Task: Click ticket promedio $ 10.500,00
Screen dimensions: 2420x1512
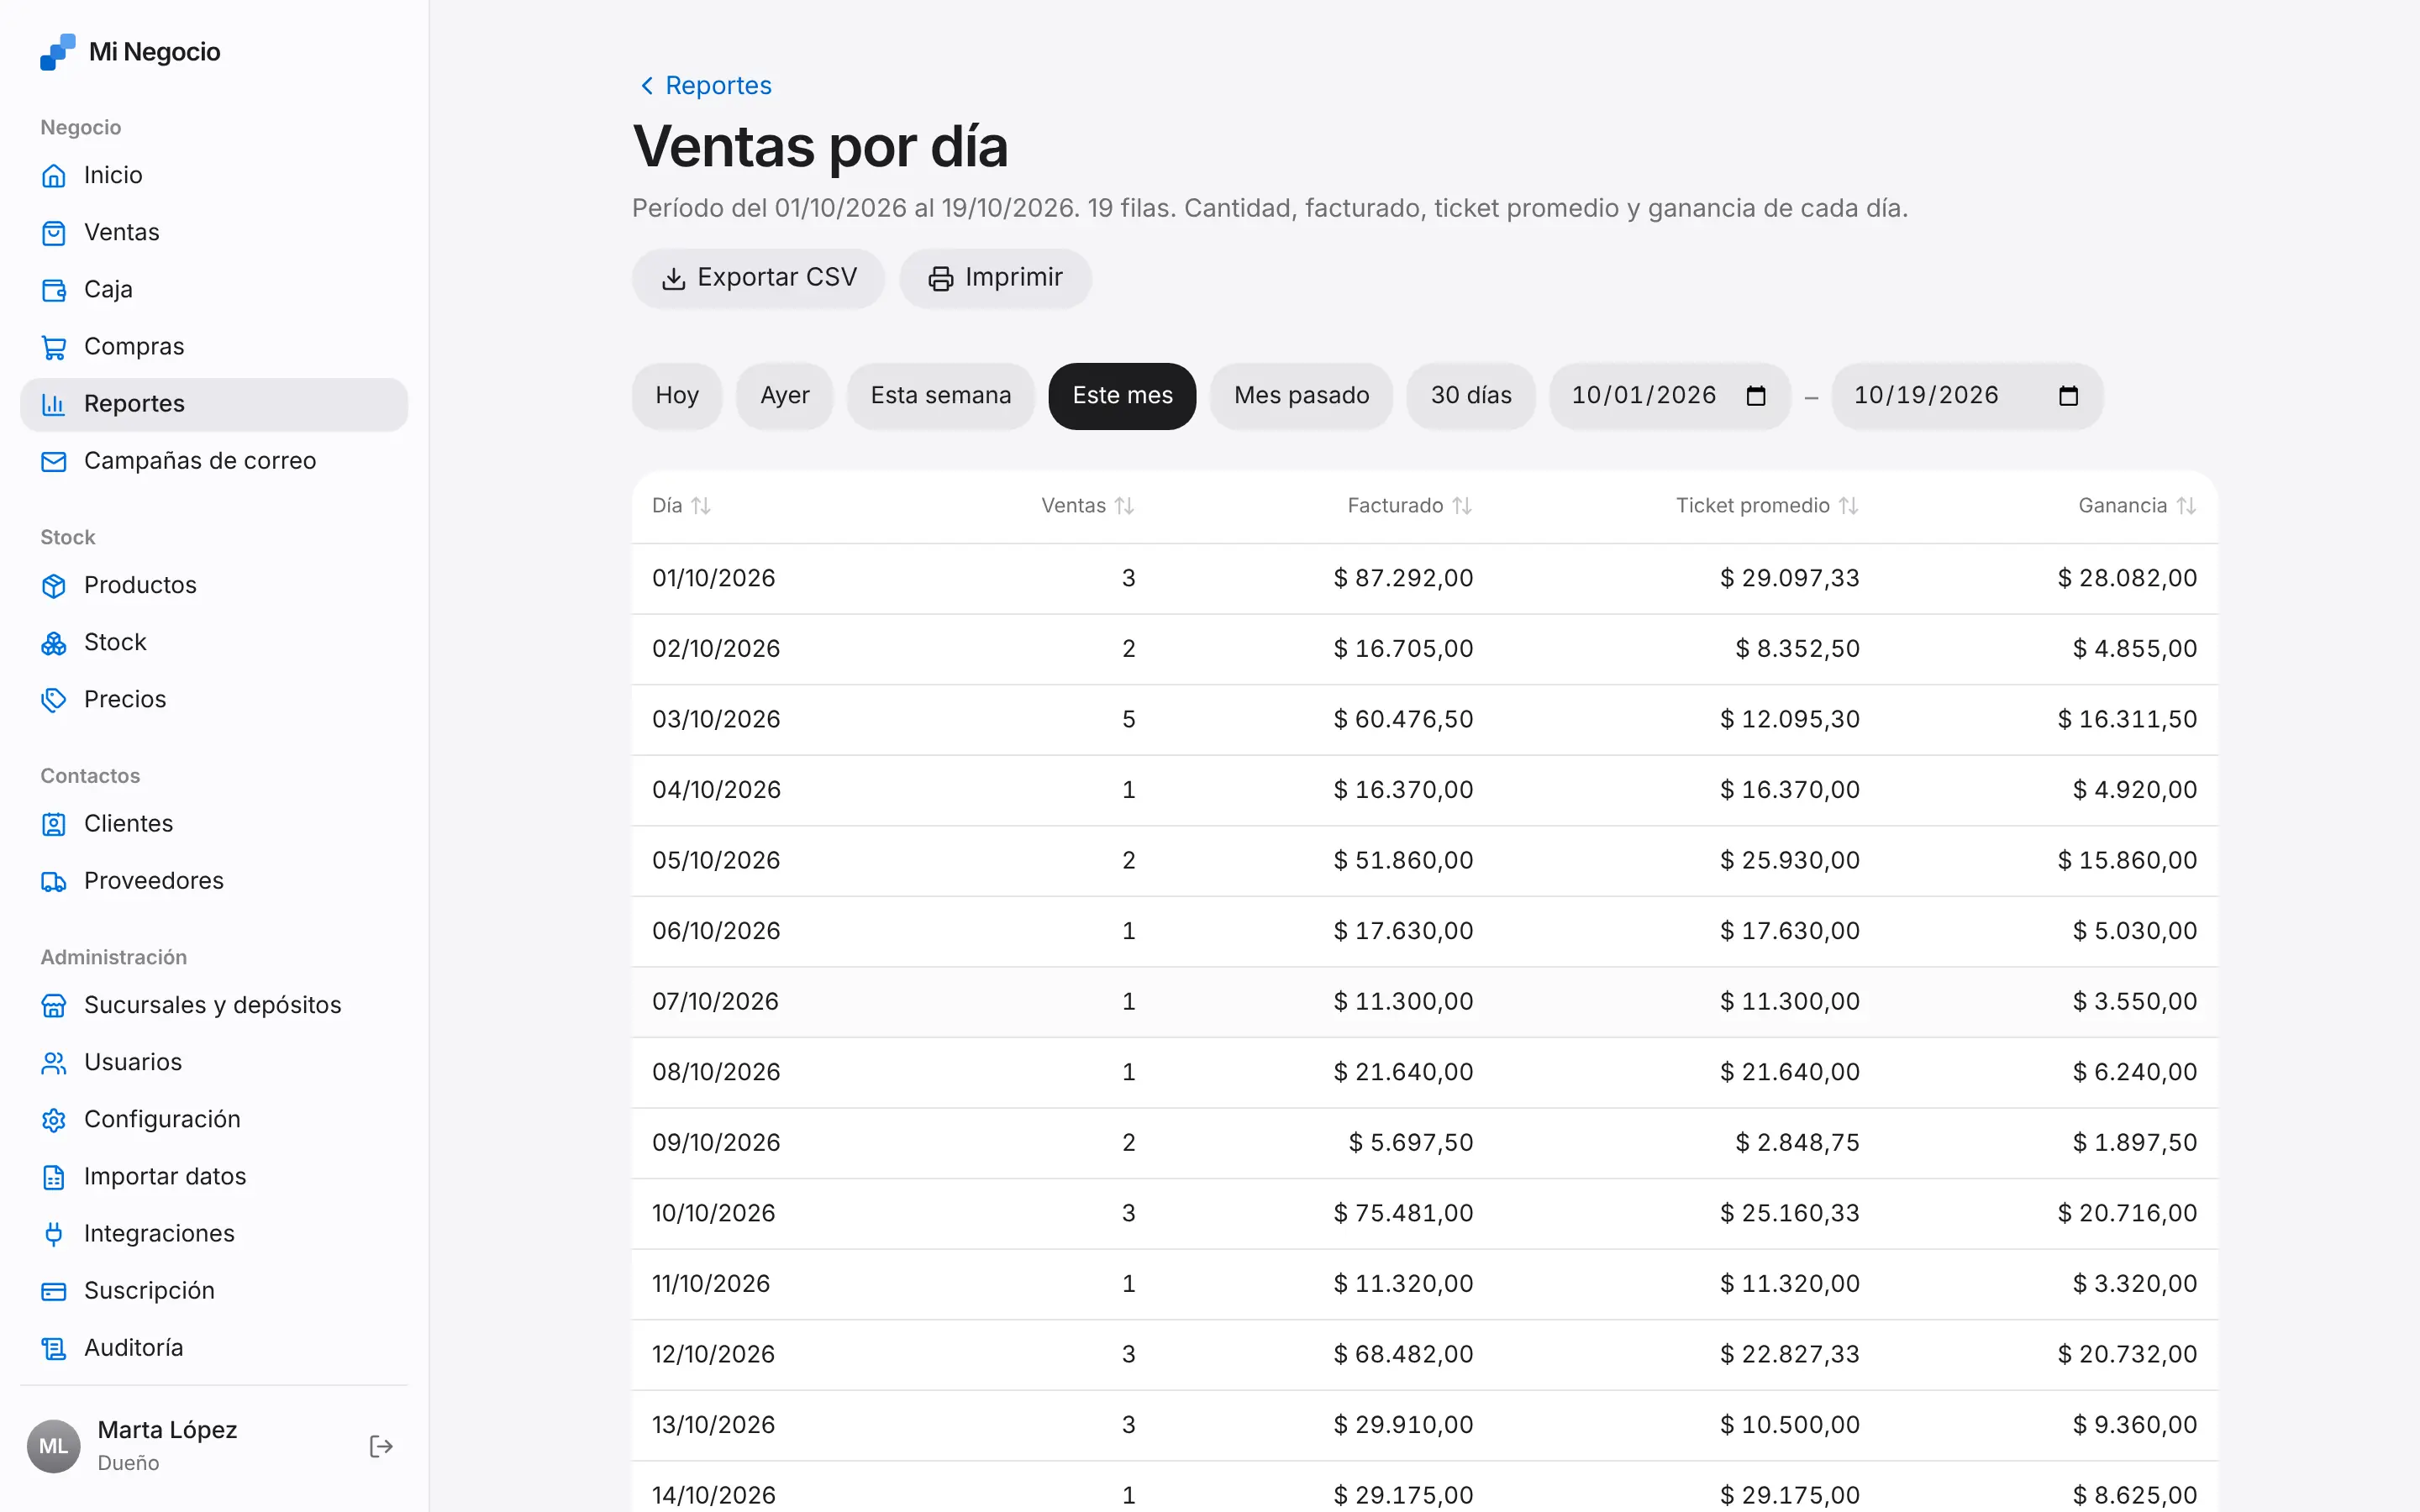Action: pyautogui.click(x=1790, y=1425)
